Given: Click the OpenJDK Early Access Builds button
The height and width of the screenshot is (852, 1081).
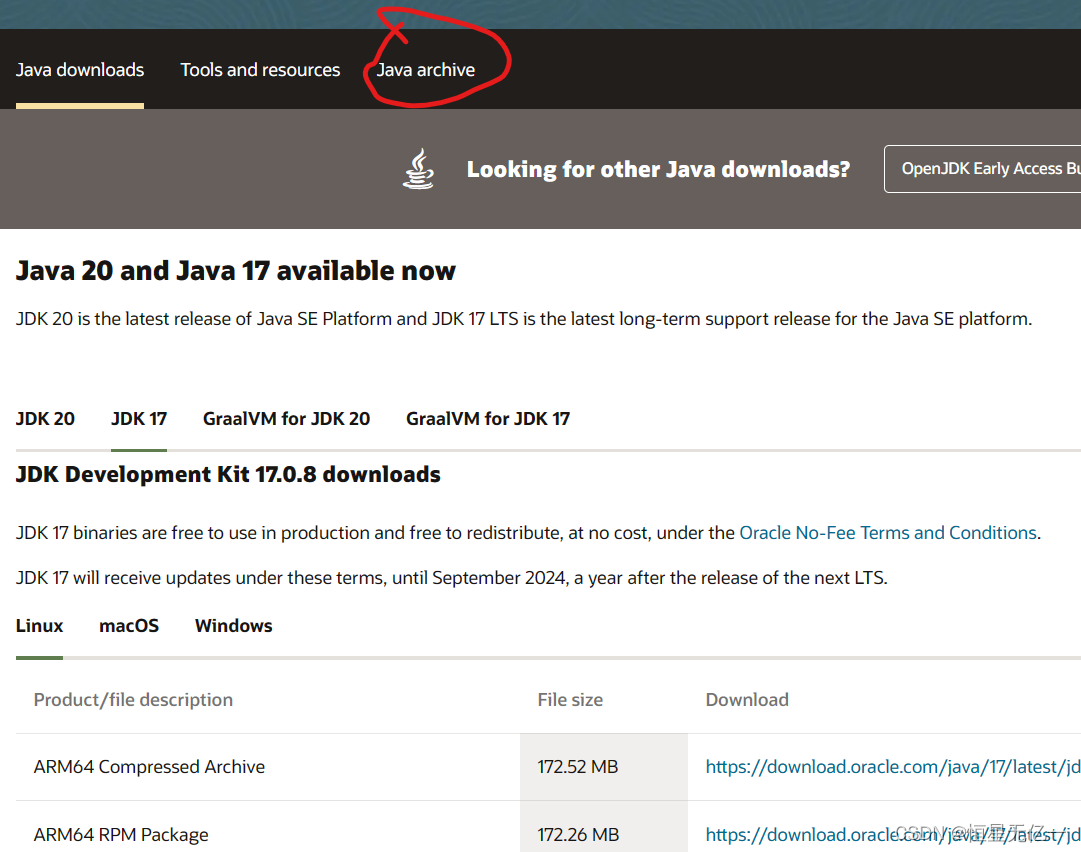Looking at the screenshot, I should point(990,168).
